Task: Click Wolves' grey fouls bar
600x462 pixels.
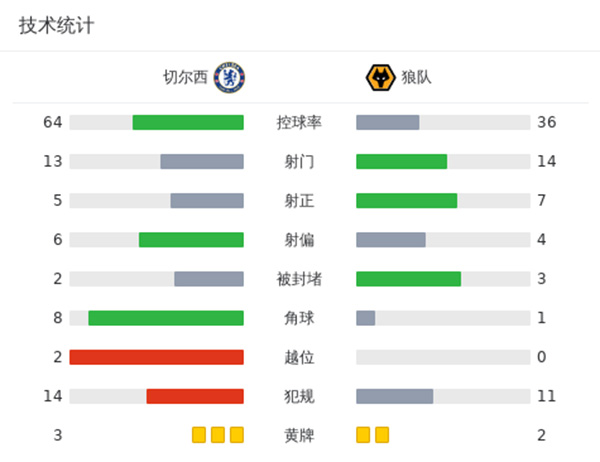Action: pyautogui.click(x=394, y=396)
